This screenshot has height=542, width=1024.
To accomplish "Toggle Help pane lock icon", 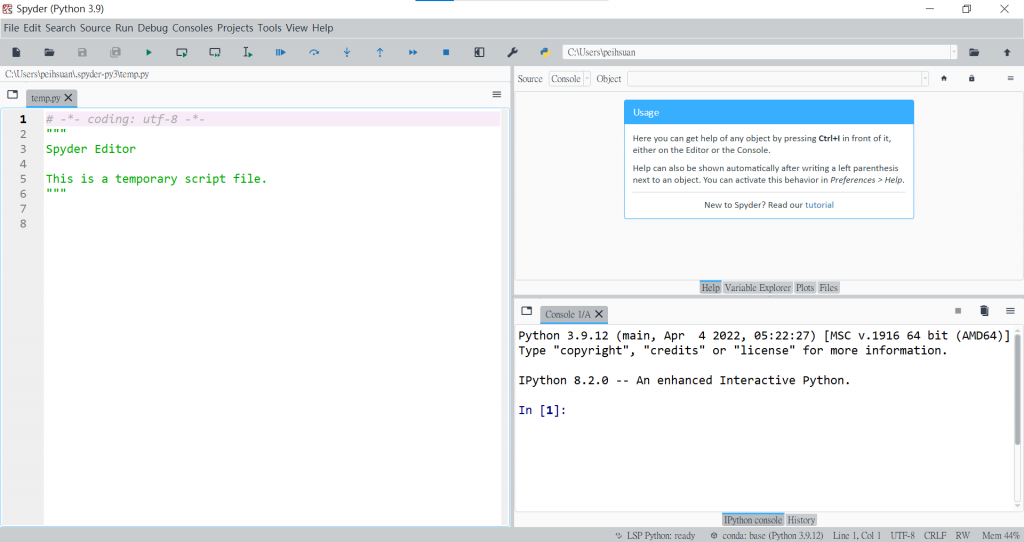I will click(972, 78).
